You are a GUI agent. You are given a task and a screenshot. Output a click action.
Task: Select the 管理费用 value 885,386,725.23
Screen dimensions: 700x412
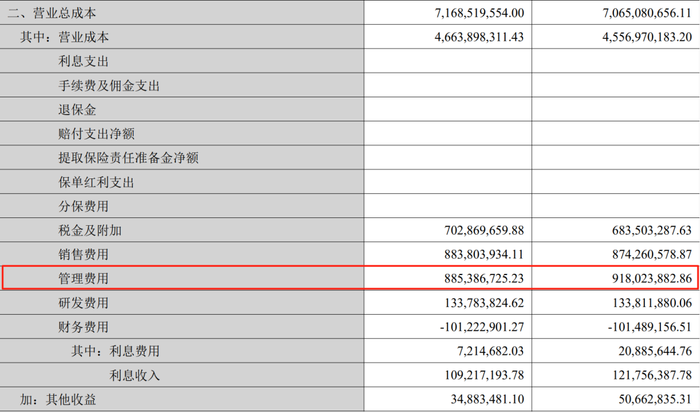click(484, 279)
